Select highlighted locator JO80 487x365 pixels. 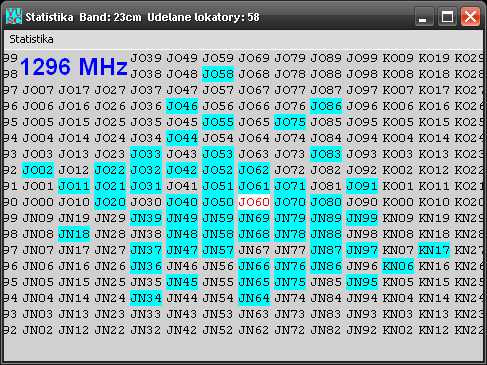[326, 202]
